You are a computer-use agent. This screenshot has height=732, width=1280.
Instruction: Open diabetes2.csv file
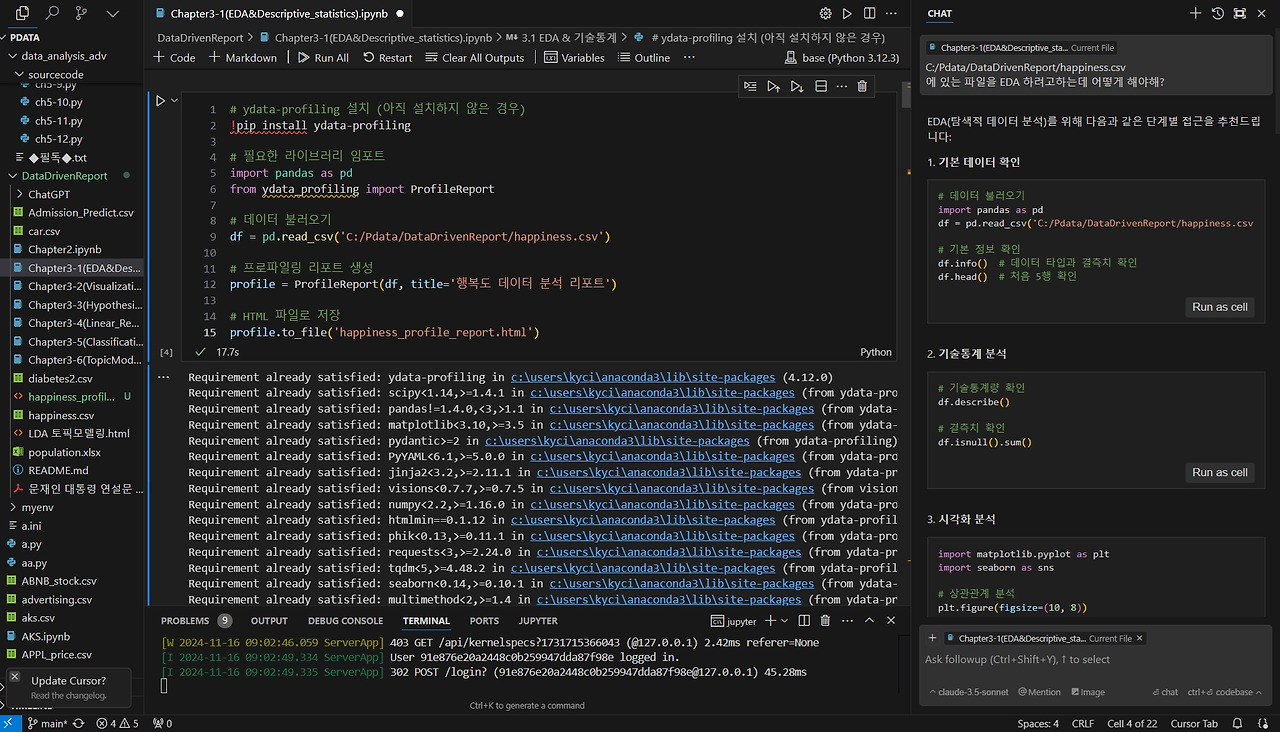(x=60, y=378)
